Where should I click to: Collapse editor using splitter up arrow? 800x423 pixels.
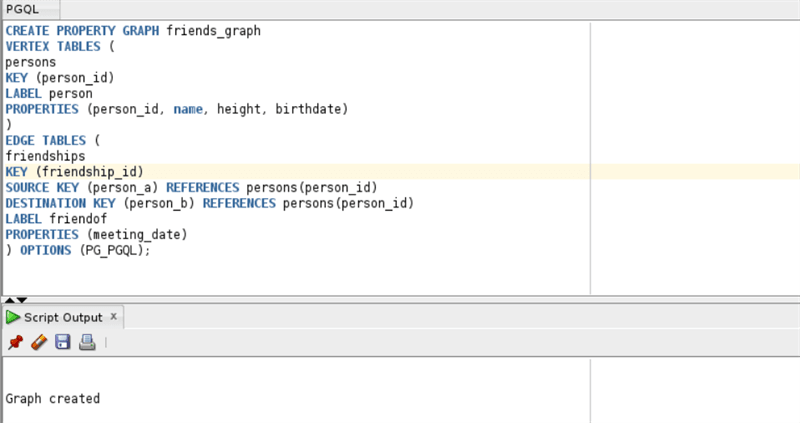pyautogui.click(x=9, y=300)
